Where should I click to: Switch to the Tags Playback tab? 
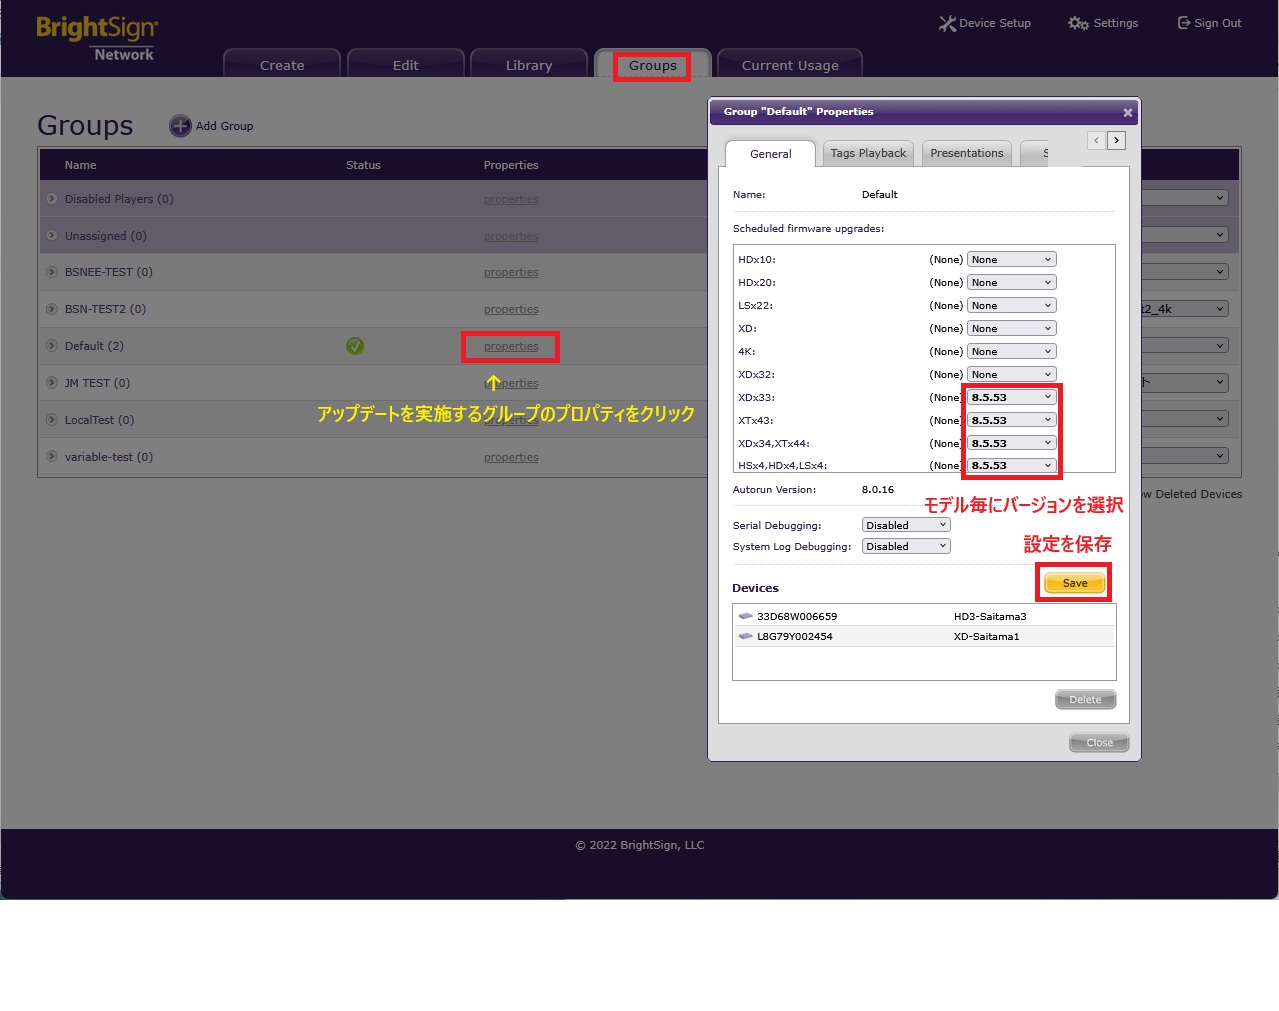[868, 154]
